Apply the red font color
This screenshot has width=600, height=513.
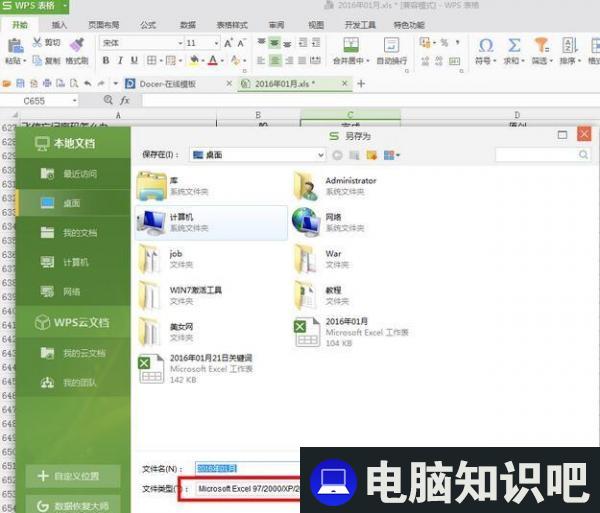pos(213,60)
